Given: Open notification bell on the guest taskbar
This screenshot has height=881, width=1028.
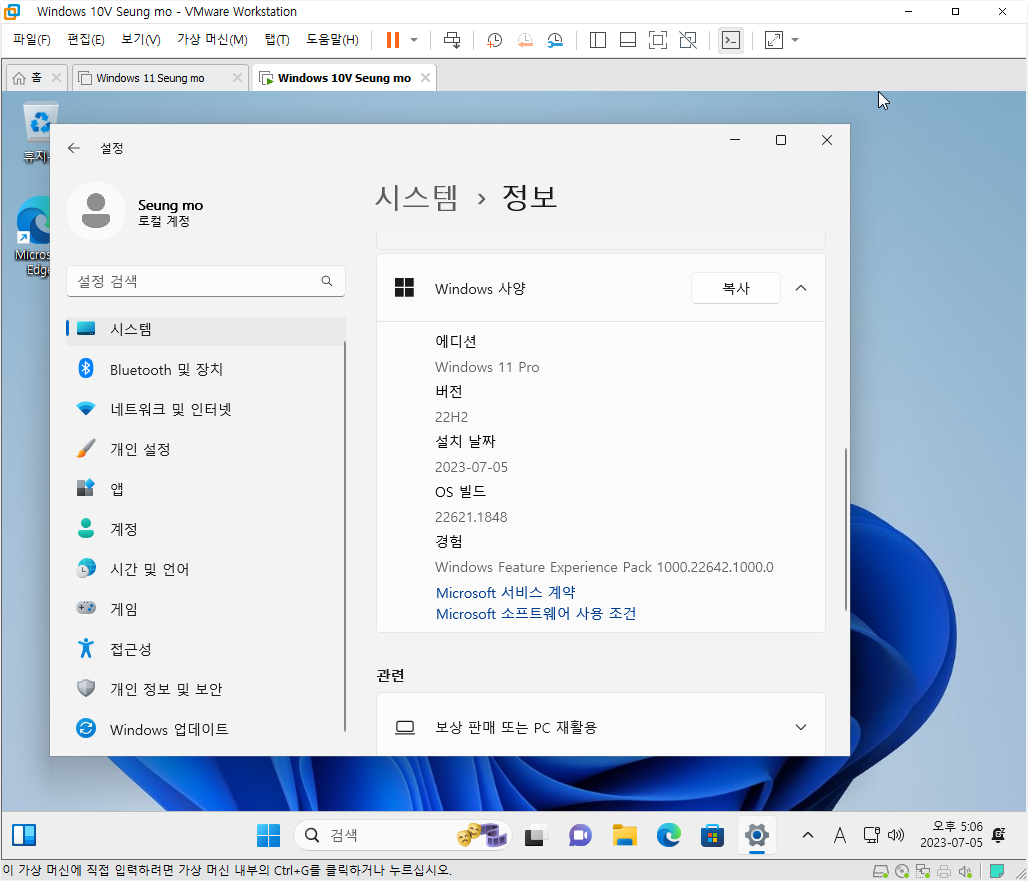Looking at the screenshot, I should [998, 834].
